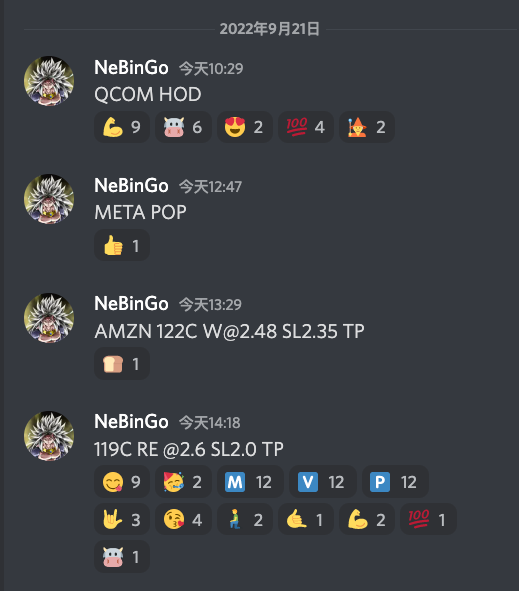Click NeBinGo avatar beside META POP message
This screenshot has width=519, height=591.
tap(49, 199)
